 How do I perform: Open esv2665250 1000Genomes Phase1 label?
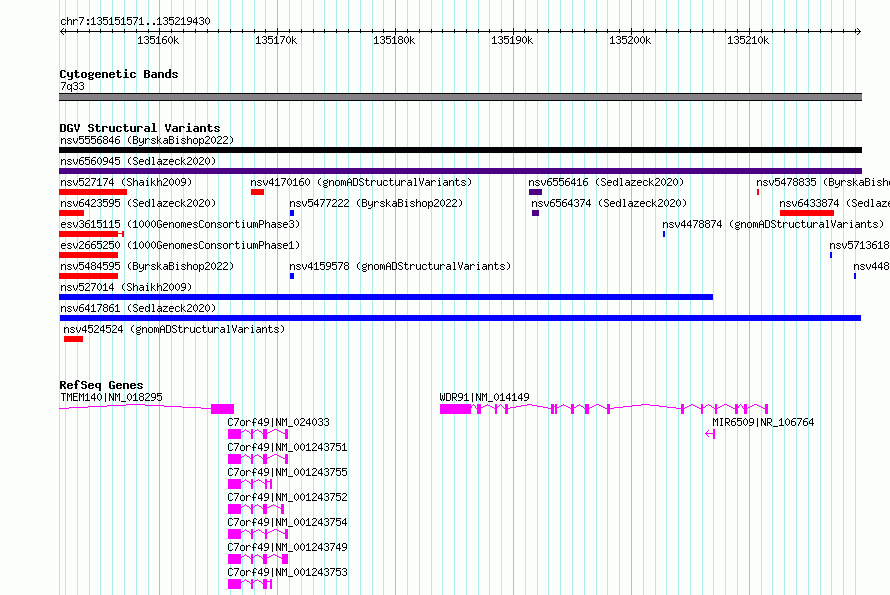180,245
